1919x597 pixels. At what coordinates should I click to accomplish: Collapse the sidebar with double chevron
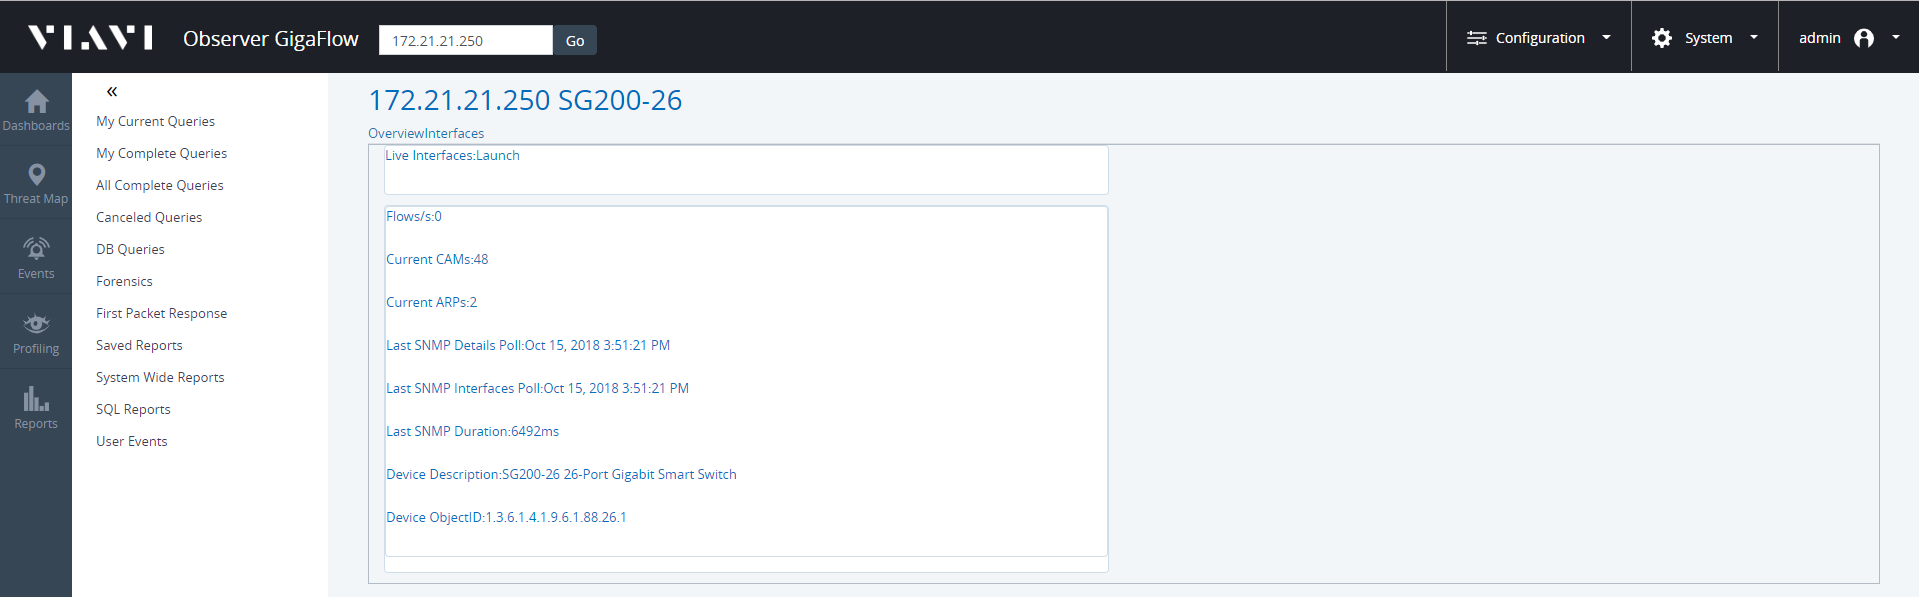click(x=112, y=91)
